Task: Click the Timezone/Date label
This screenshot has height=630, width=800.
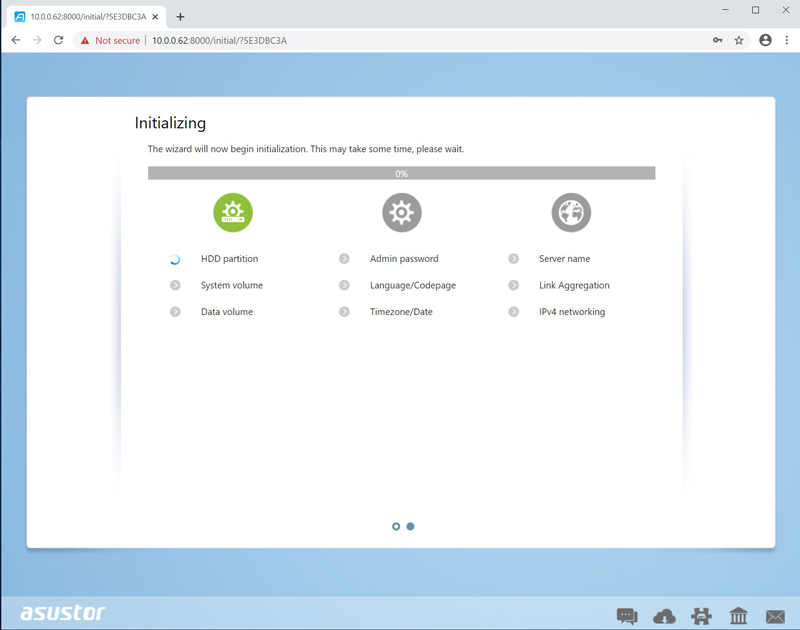Action: point(401,312)
